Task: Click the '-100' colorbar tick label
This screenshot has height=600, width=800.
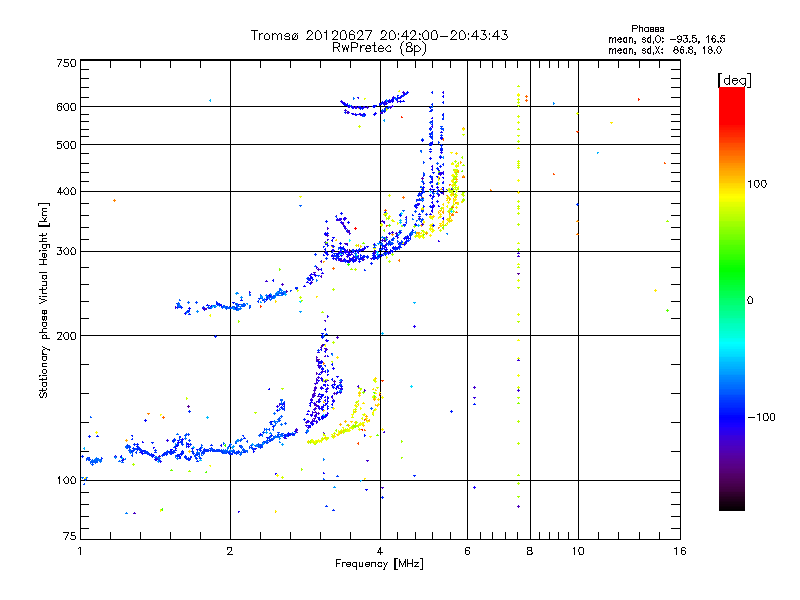Action: [761, 417]
